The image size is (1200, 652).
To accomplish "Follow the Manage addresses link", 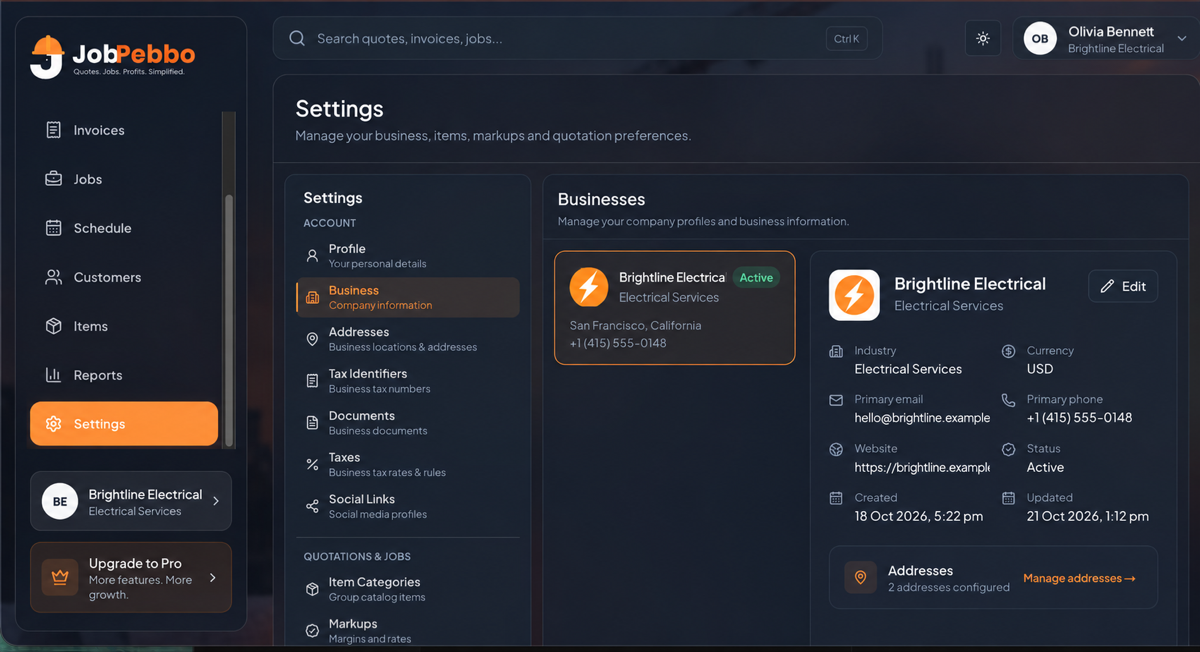I will (1079, 578).
